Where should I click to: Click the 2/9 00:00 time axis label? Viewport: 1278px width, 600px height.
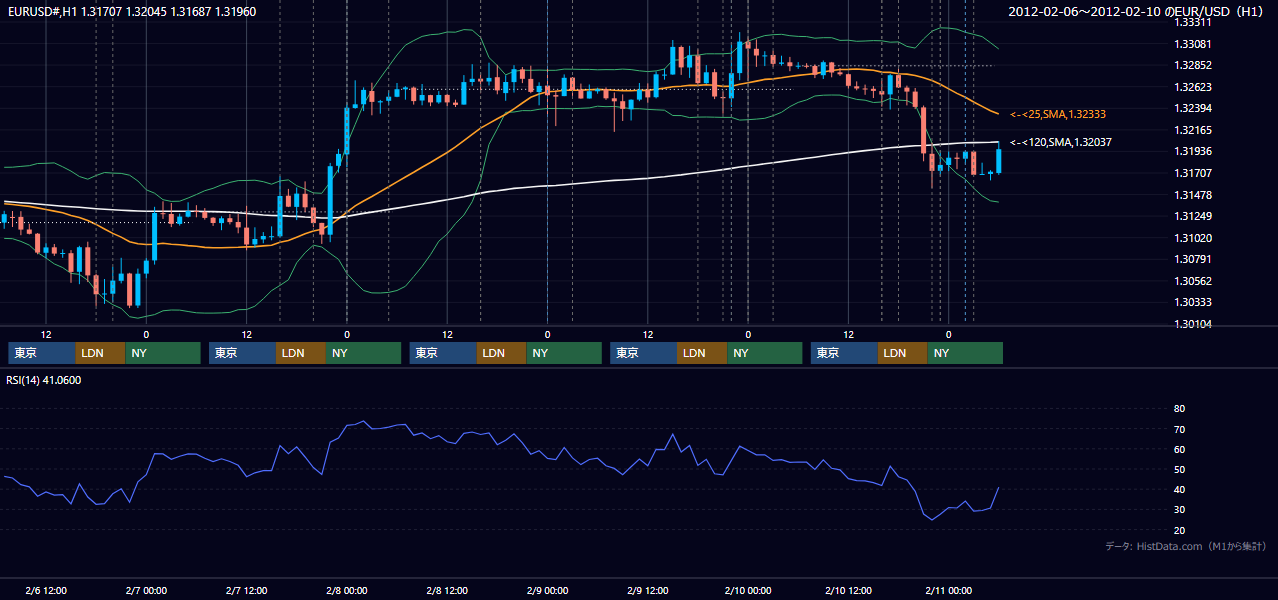[x=548, y=590]
